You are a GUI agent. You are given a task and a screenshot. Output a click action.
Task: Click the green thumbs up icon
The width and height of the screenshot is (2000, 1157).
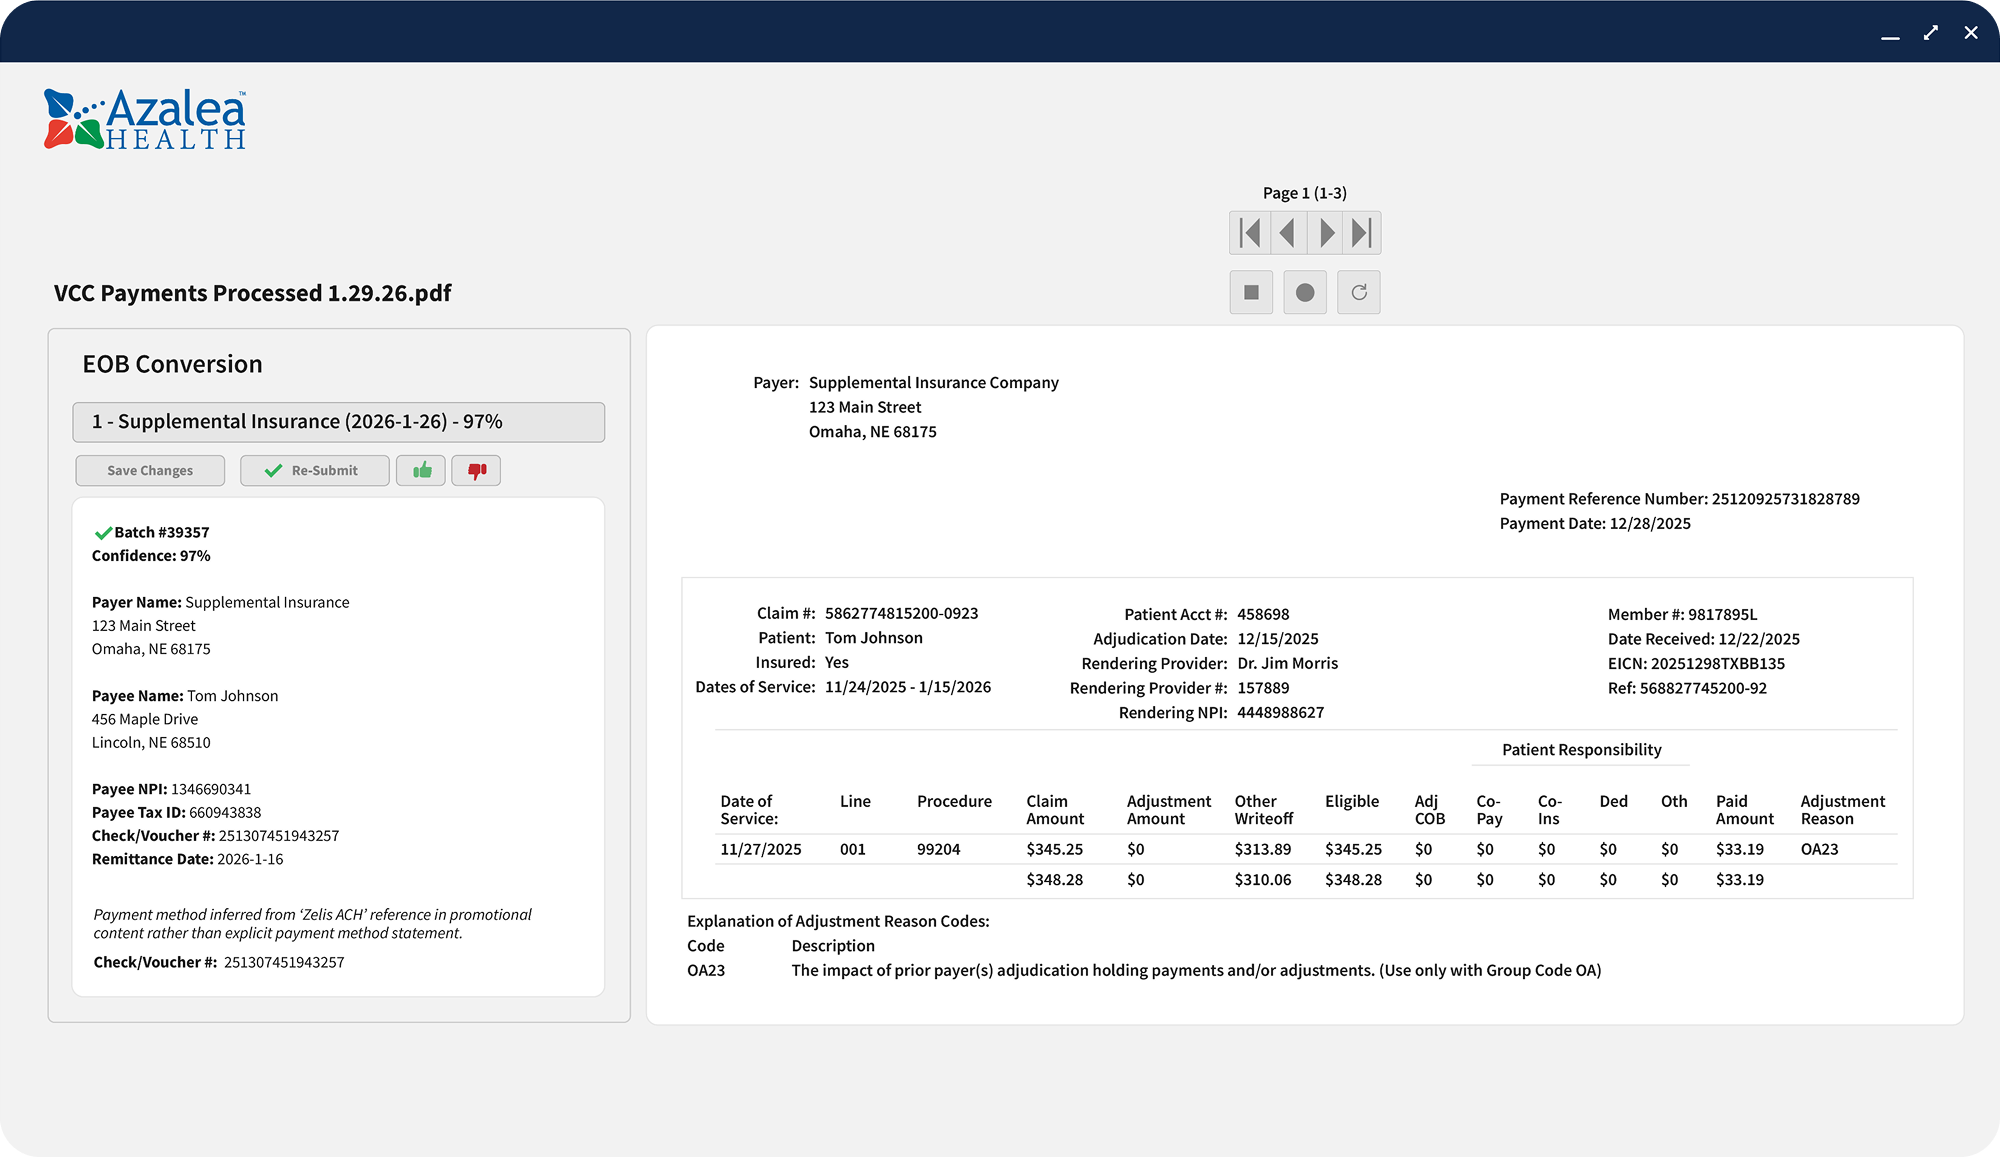point(421,470)
